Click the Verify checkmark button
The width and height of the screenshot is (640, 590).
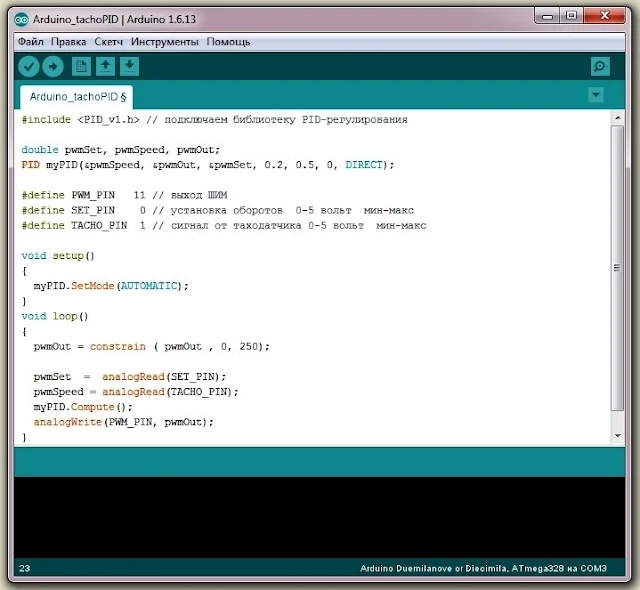[29, 67]
